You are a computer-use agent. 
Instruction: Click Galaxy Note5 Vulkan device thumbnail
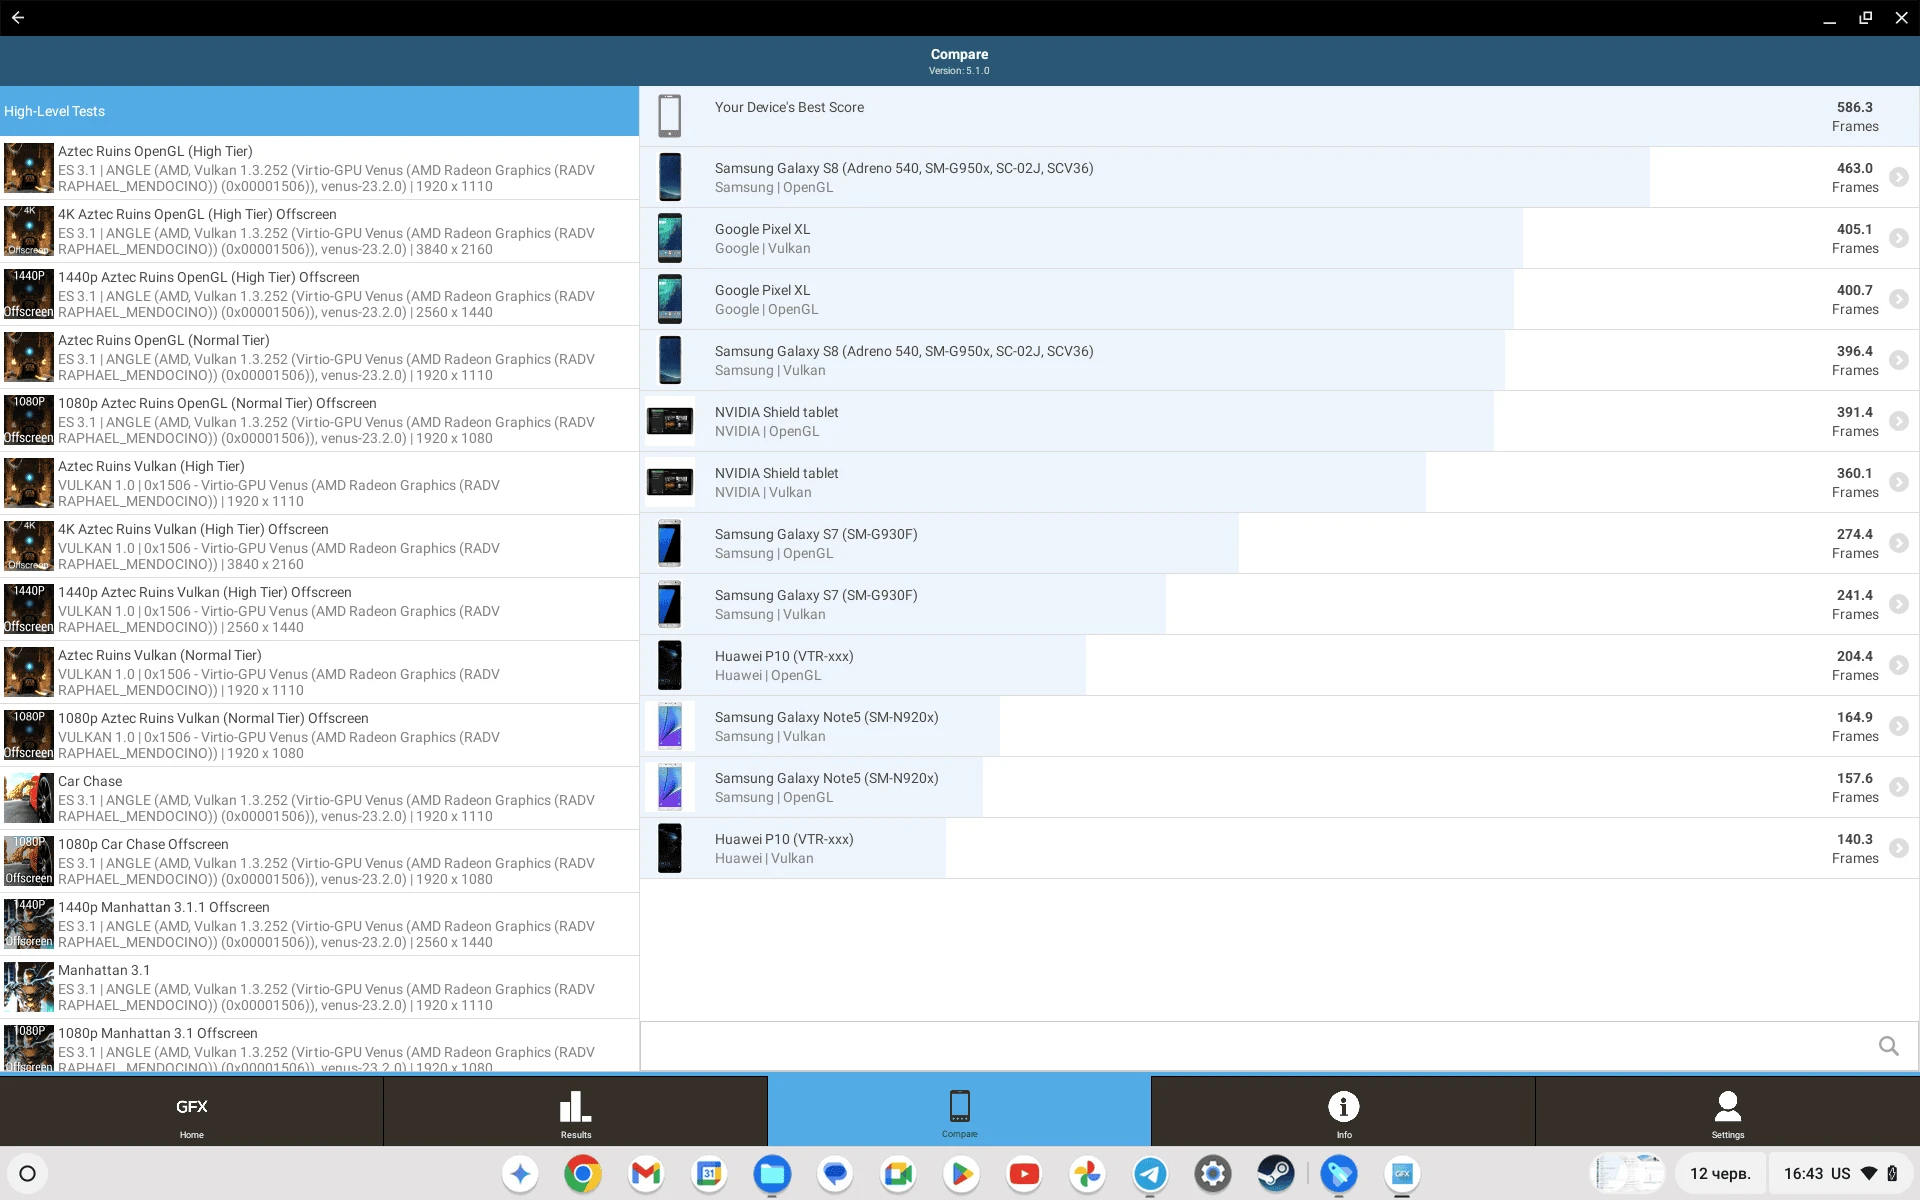pyautogui.click(x=670, y=726)
